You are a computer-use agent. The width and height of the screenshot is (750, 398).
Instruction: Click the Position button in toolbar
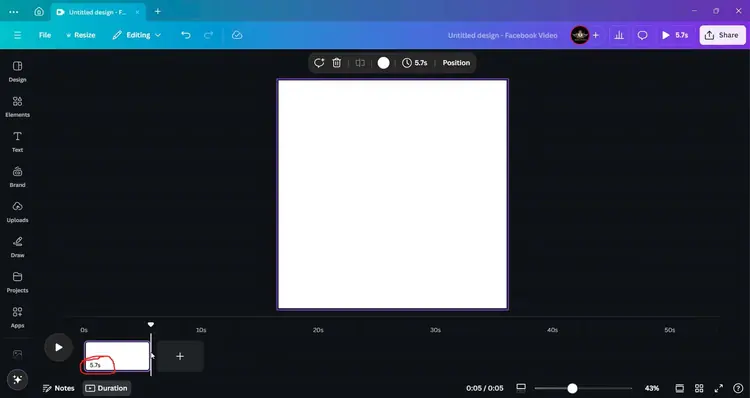coord(456,63)
